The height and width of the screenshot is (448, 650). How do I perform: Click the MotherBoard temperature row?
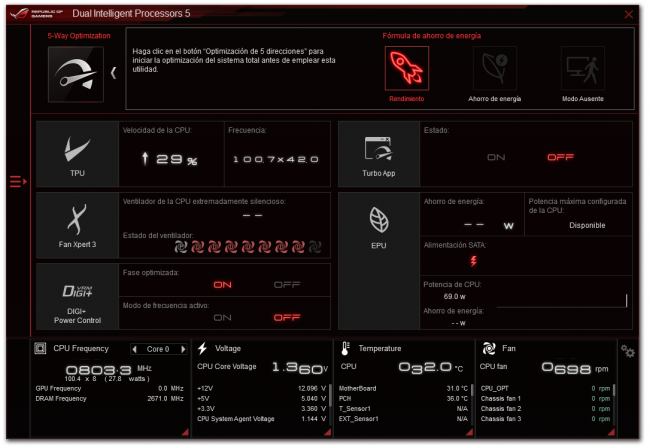coord(403,389)
